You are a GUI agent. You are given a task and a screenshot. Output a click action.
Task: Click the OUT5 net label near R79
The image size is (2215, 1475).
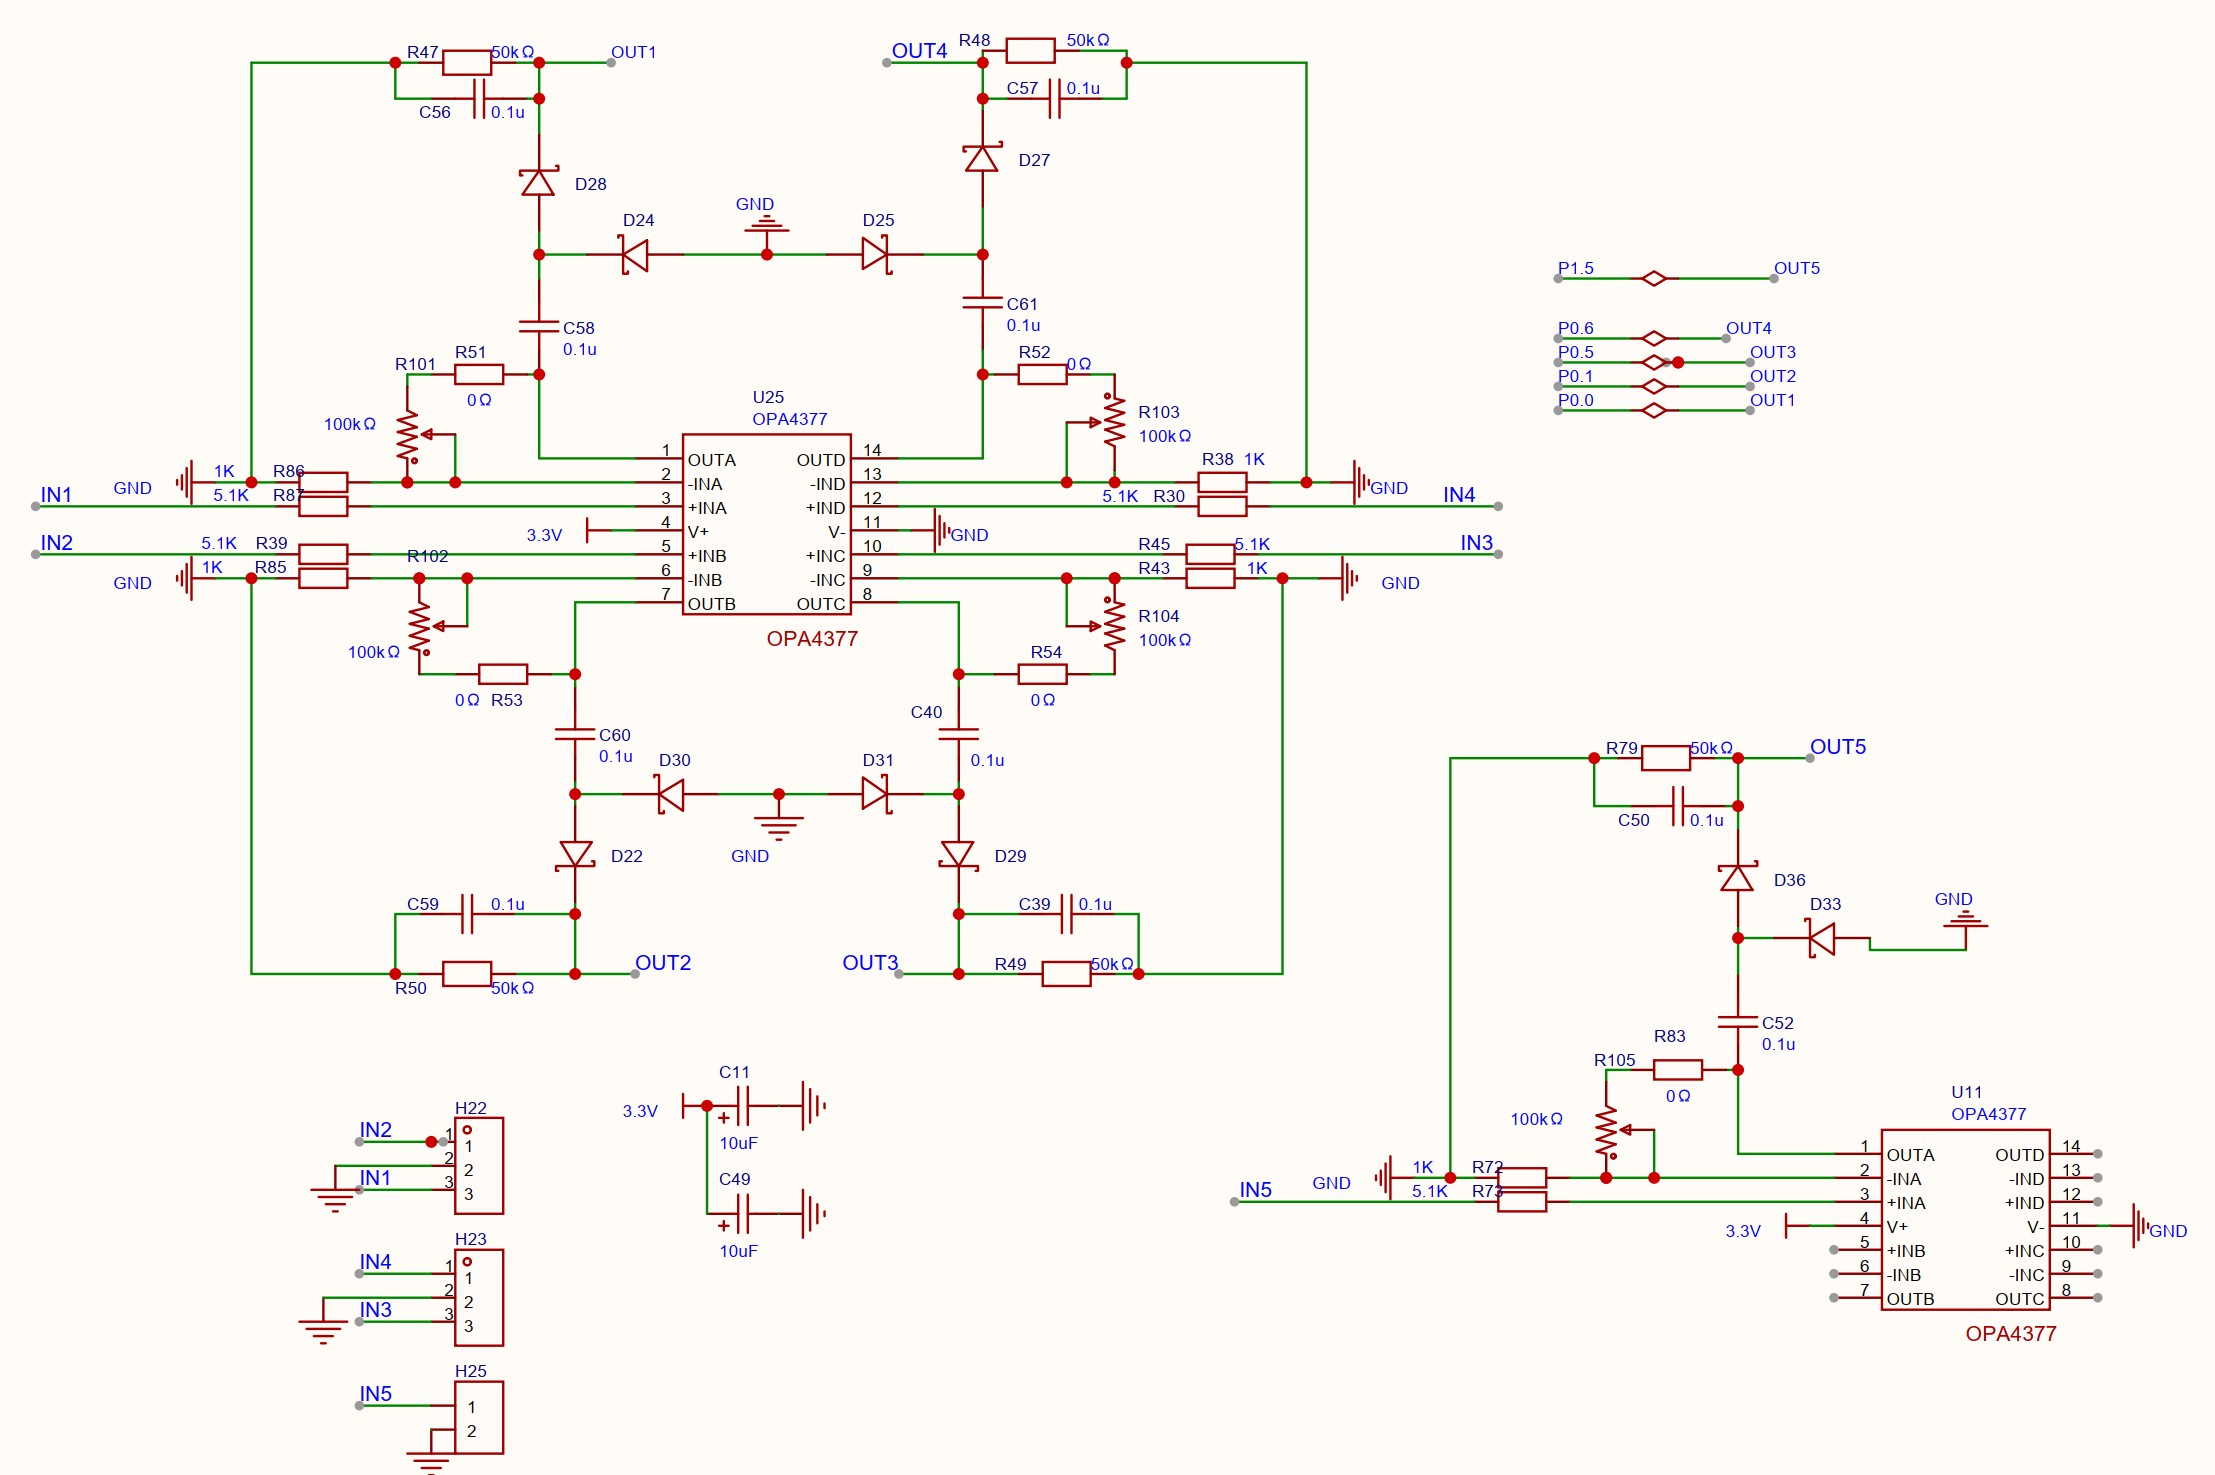pyautogui.click(x=1837, y=747)
